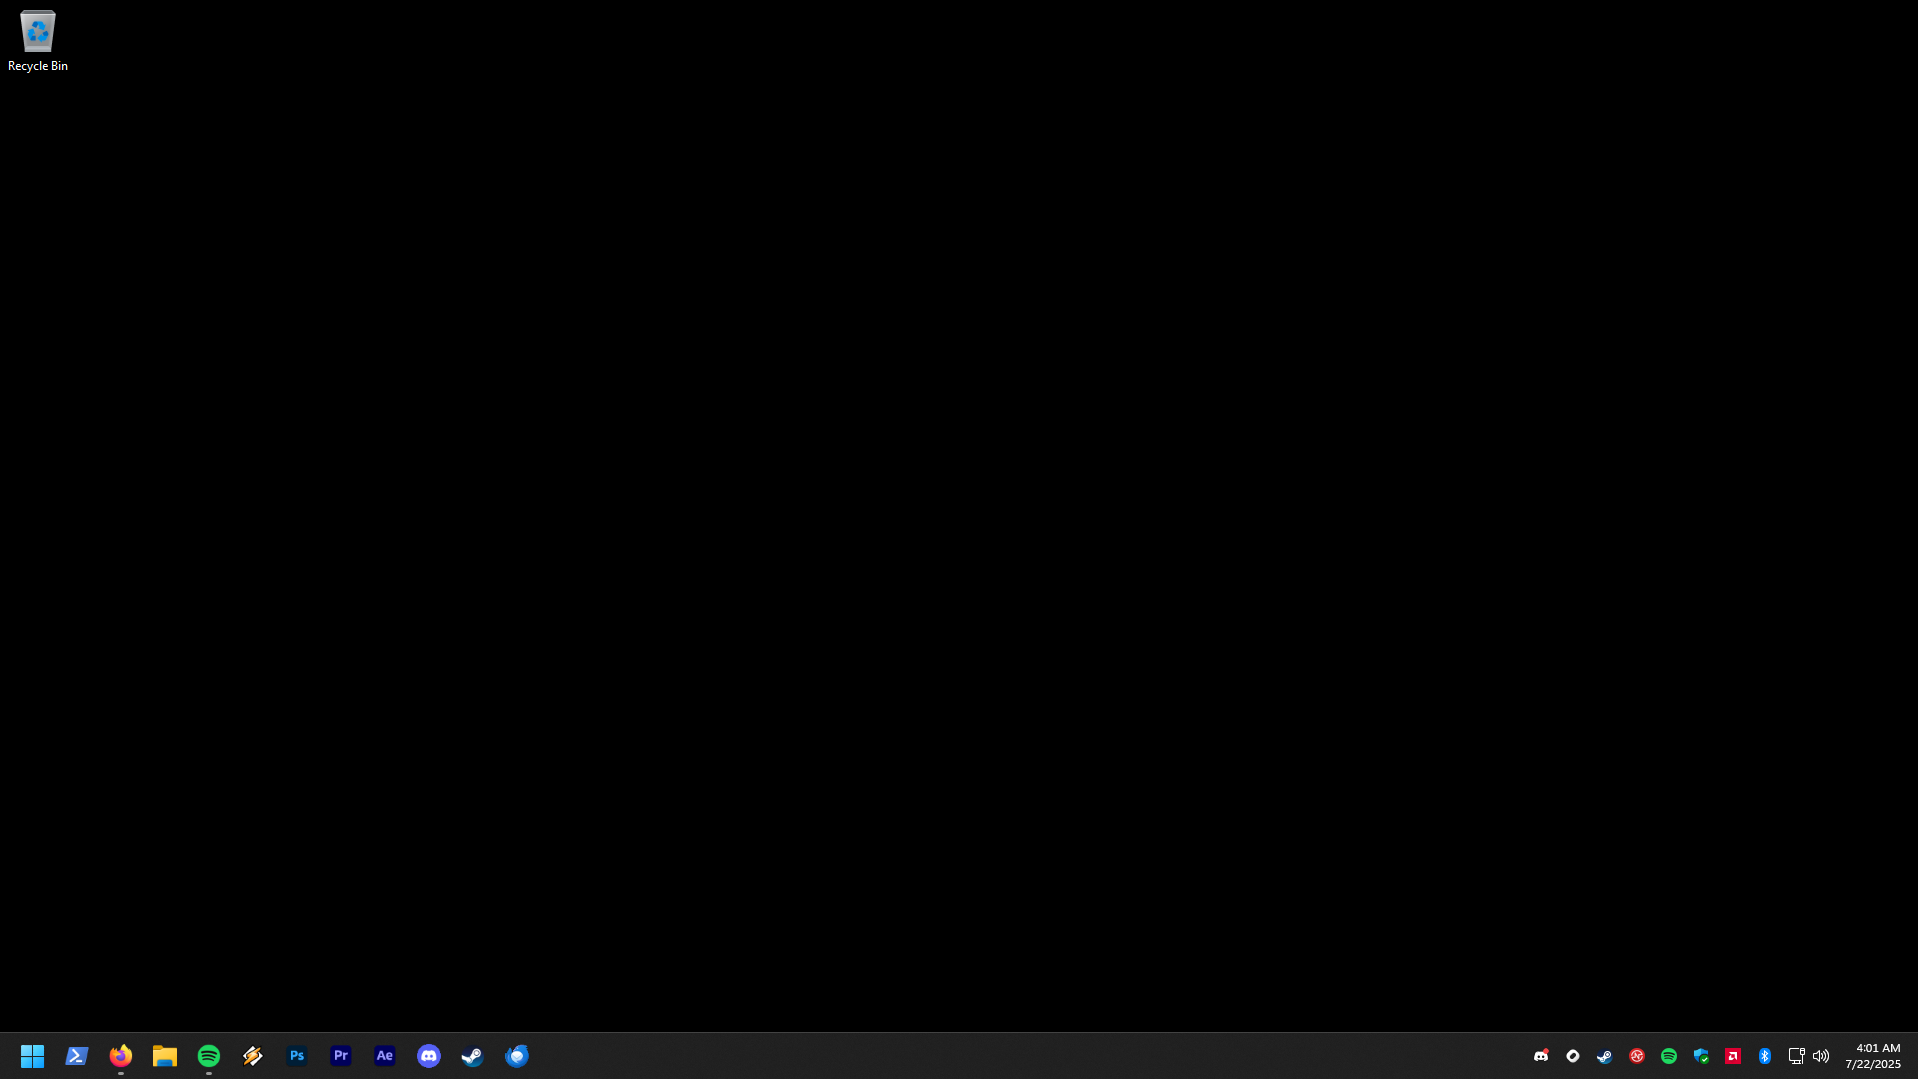Click the Steam system tray icon
This screenshot has height=1079, width=1918.
click(1605, 1056)
